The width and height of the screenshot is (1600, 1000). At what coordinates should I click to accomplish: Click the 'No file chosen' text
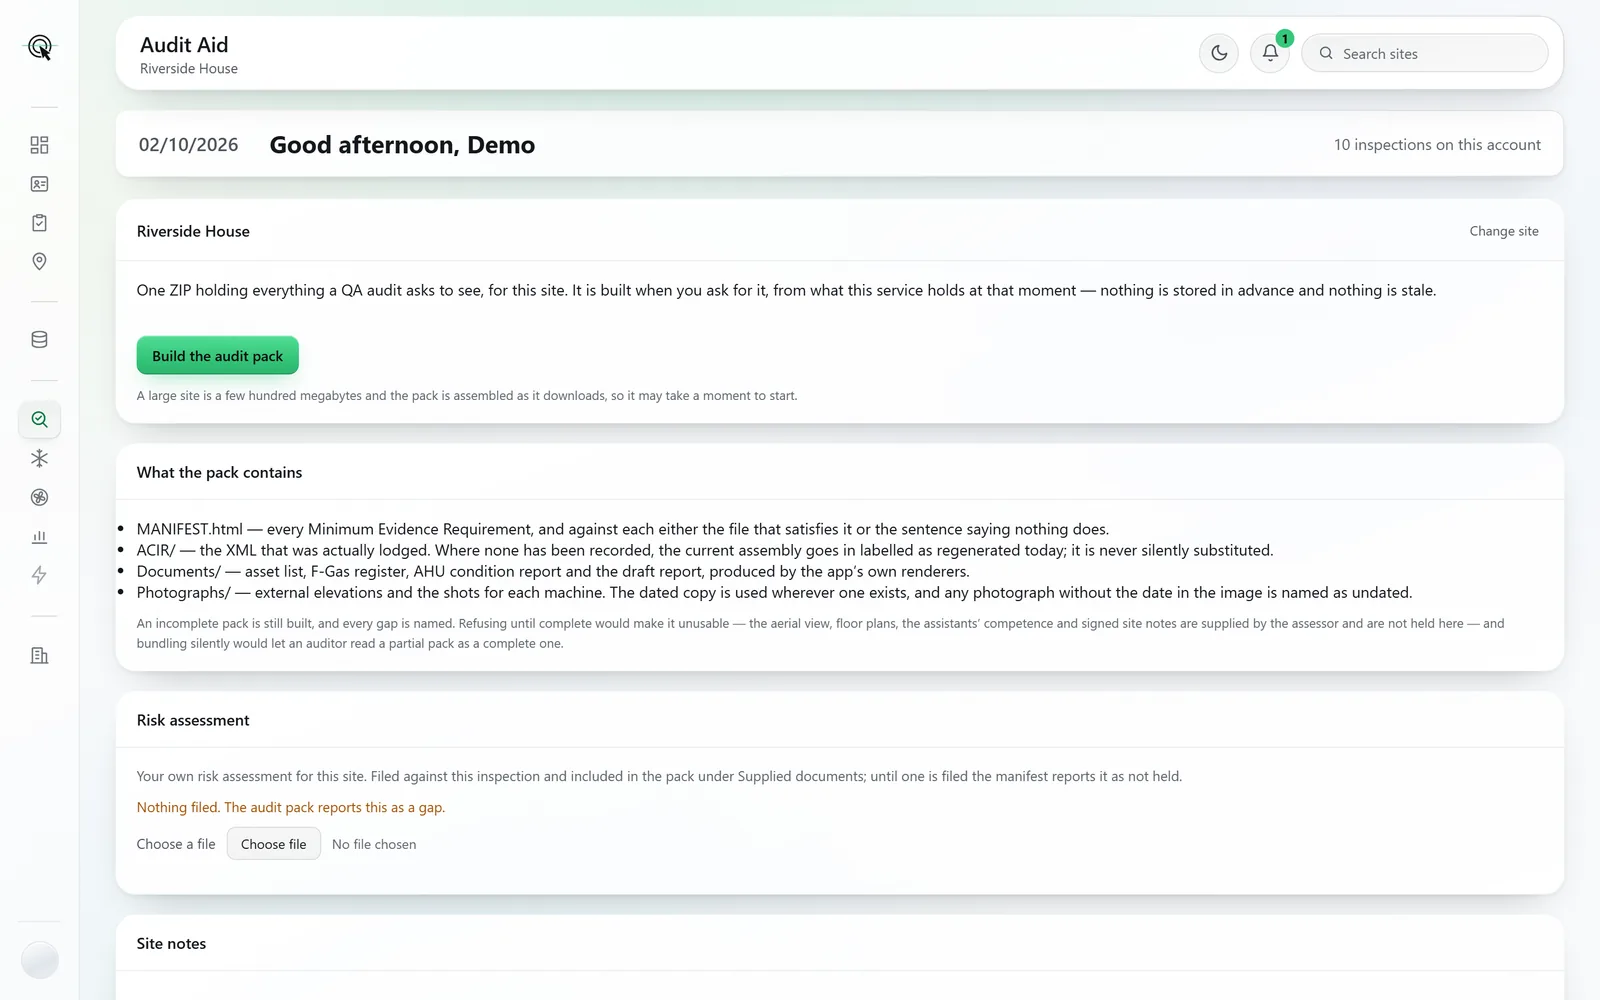[374, 844]
